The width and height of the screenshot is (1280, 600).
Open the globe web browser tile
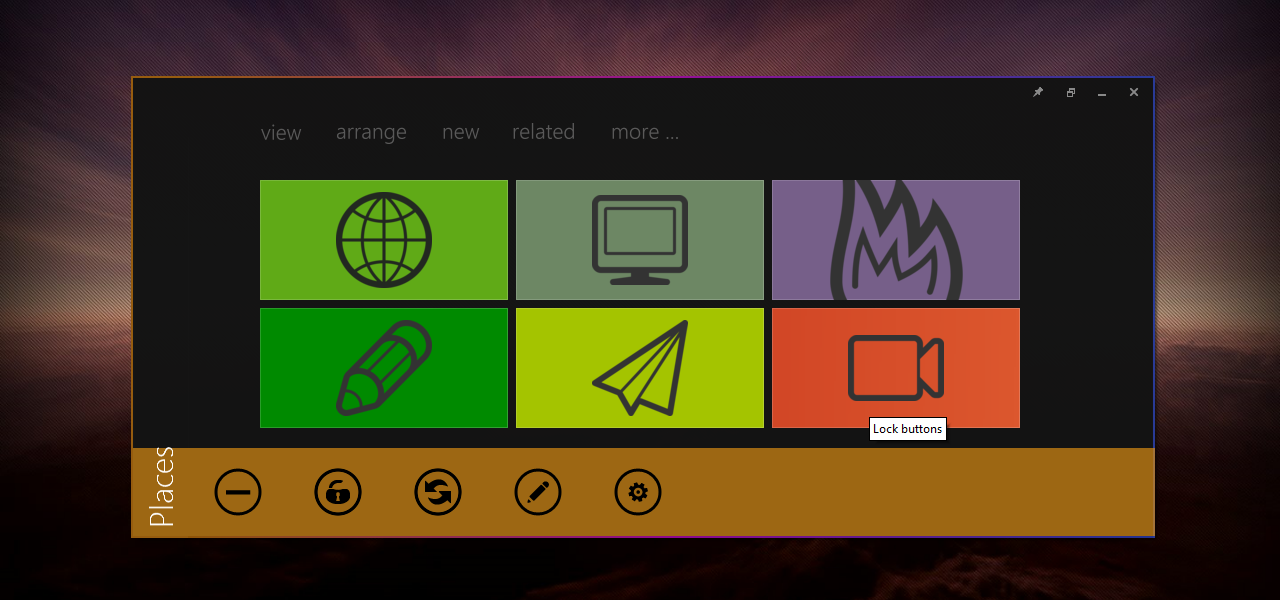click(384, 240)
